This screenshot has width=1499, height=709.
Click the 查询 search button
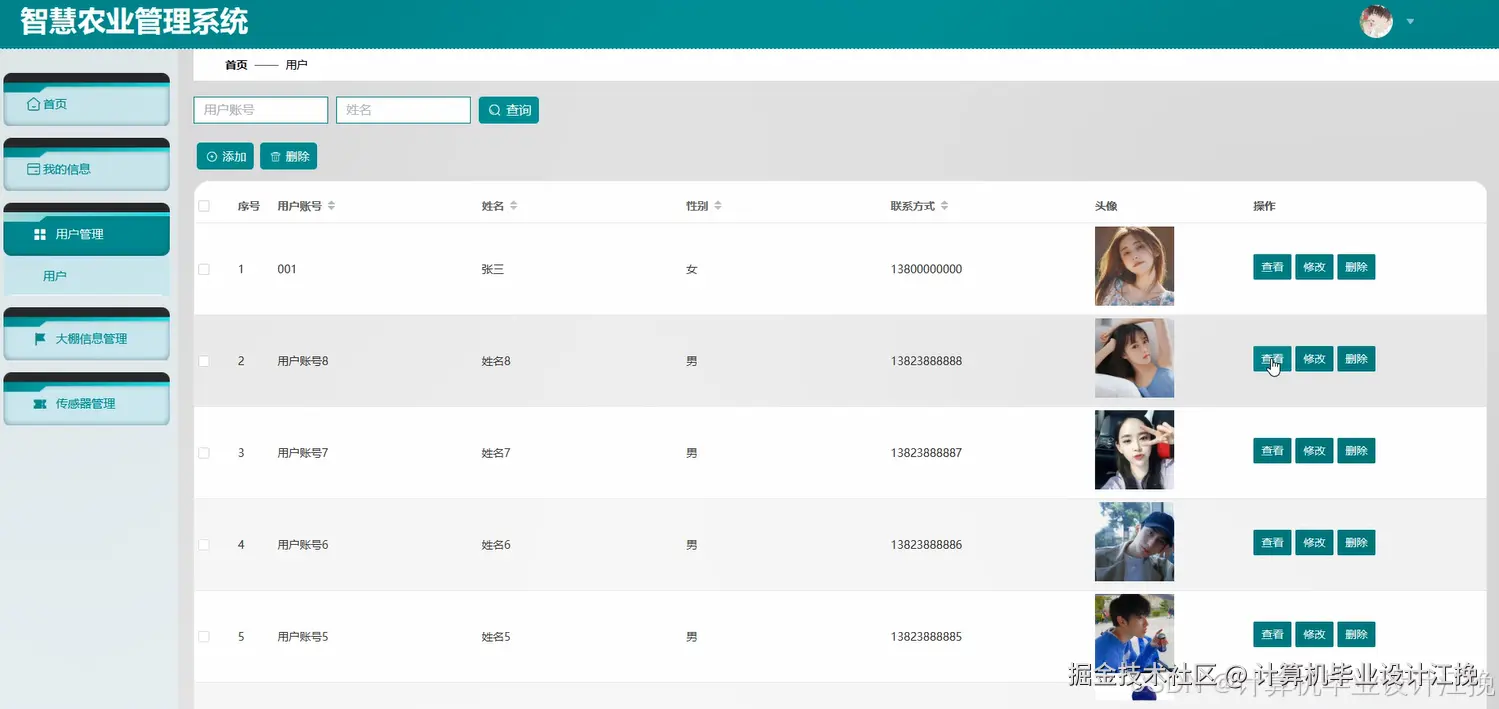point(509,110)
